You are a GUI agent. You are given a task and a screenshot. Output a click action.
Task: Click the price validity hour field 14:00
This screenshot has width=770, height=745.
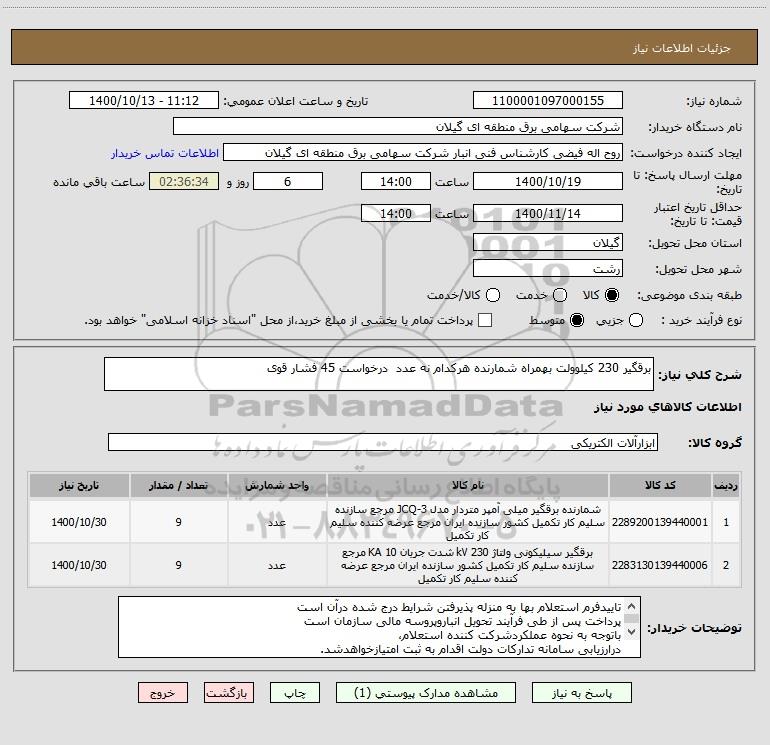tap(396, 213)
